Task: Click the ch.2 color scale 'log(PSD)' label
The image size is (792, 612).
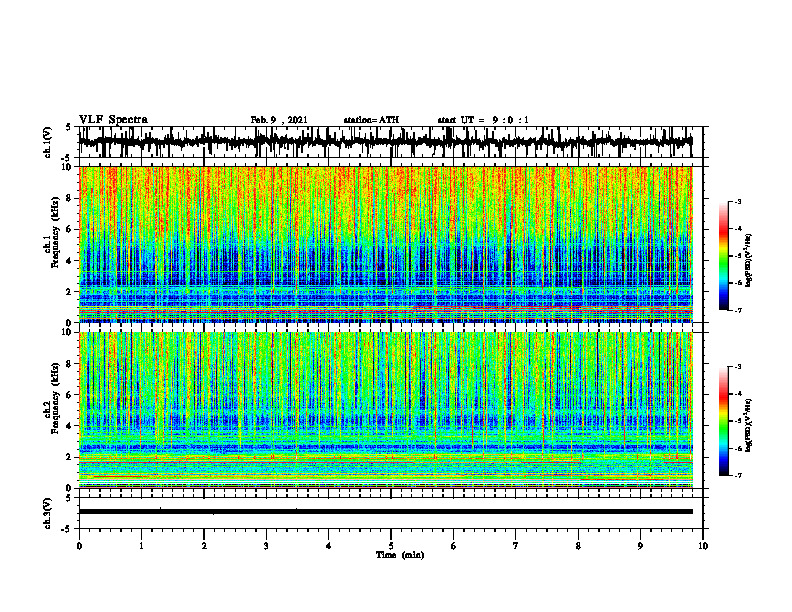Action: pyautogui.click(x=748, y=426)
